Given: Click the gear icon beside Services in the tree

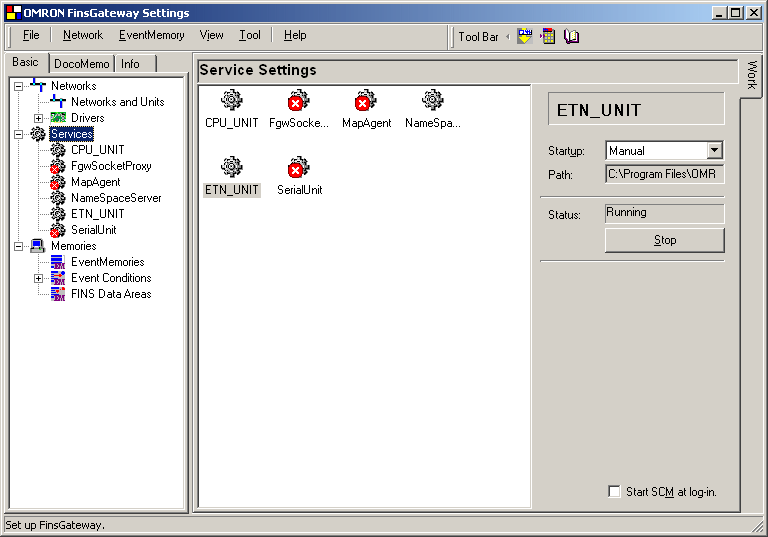Looking at the screenshot, I should pyautogui.click(x=38, y=134).
